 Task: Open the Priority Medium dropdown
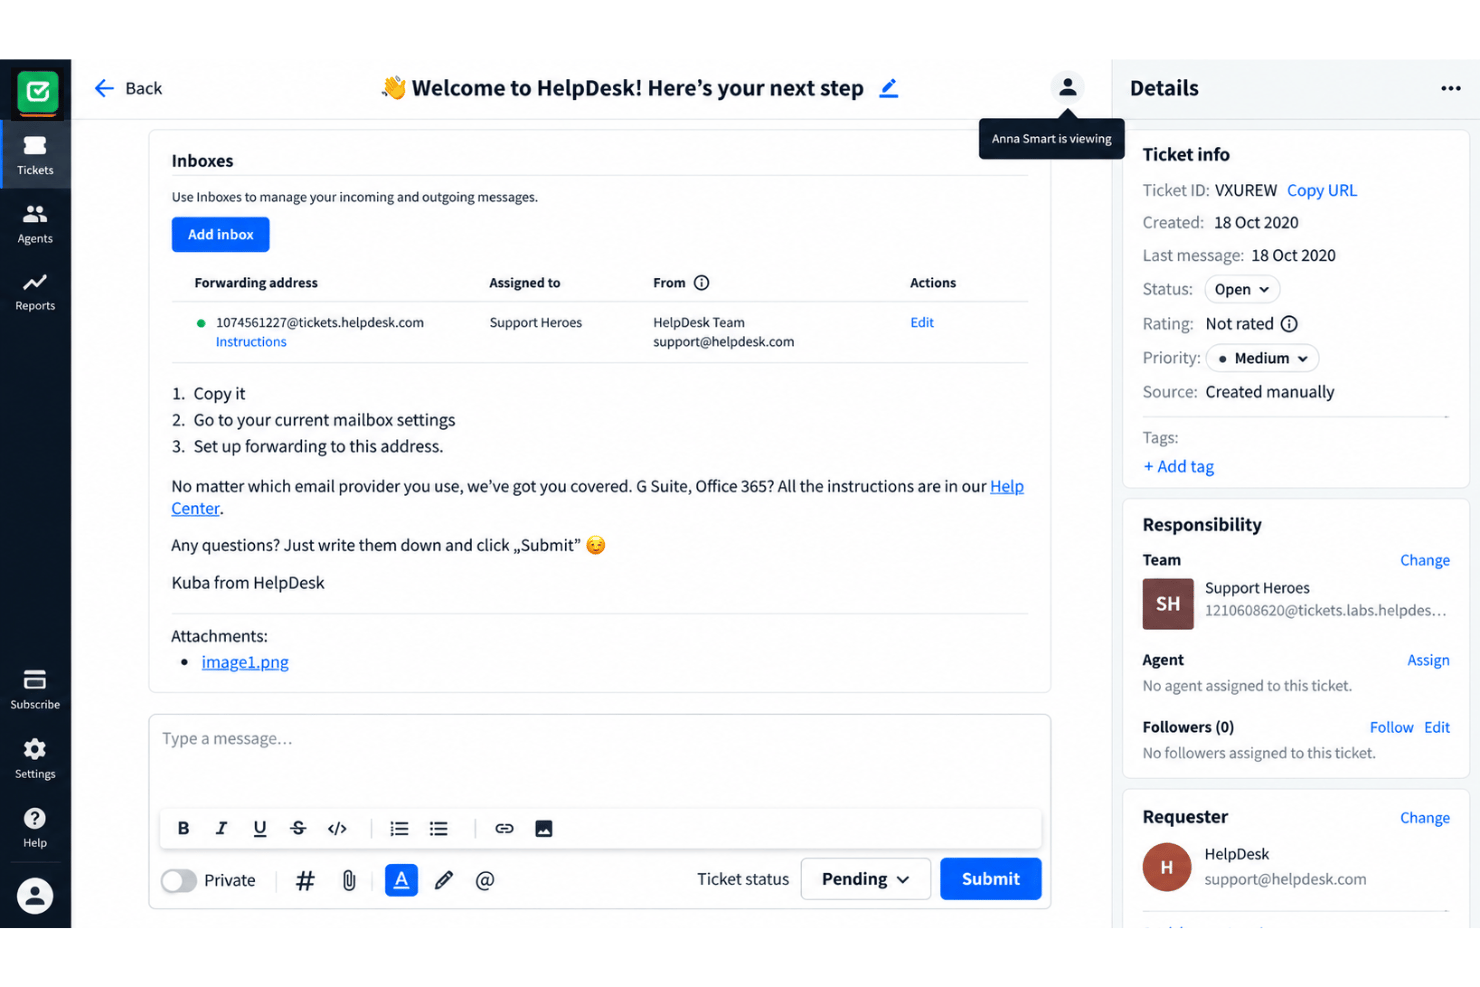[x=1263, y=358]
